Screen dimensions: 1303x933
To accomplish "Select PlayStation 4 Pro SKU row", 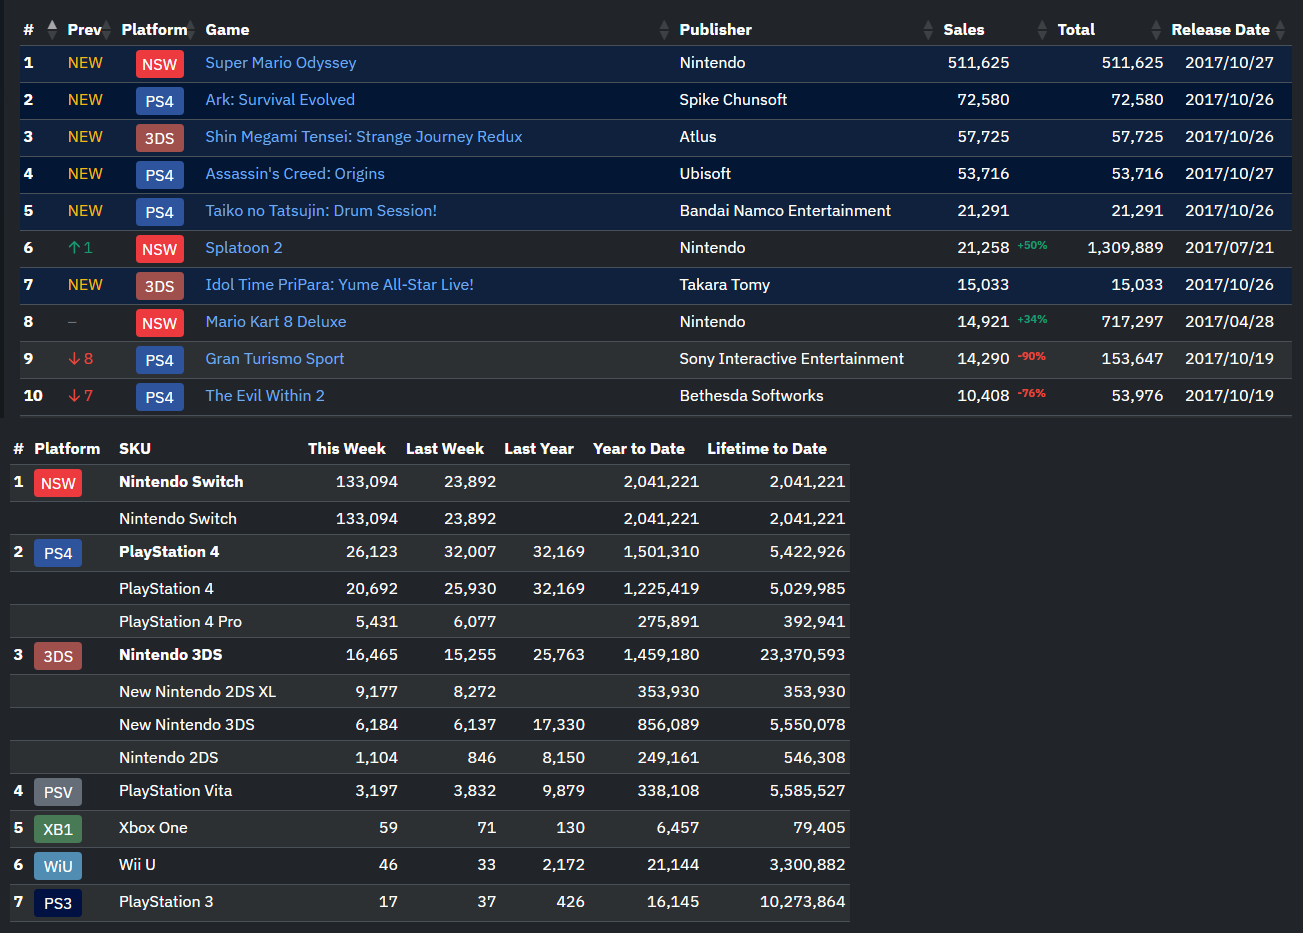I will click(430, 622).
